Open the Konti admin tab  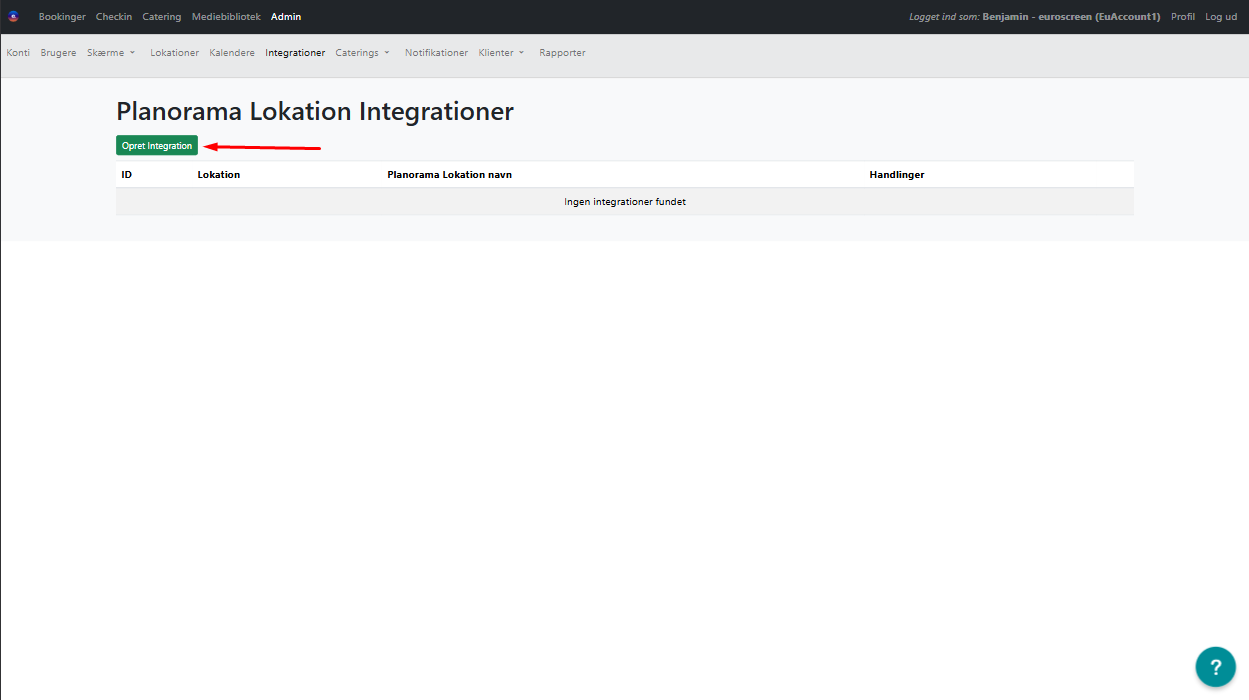[x=18, y=53]
